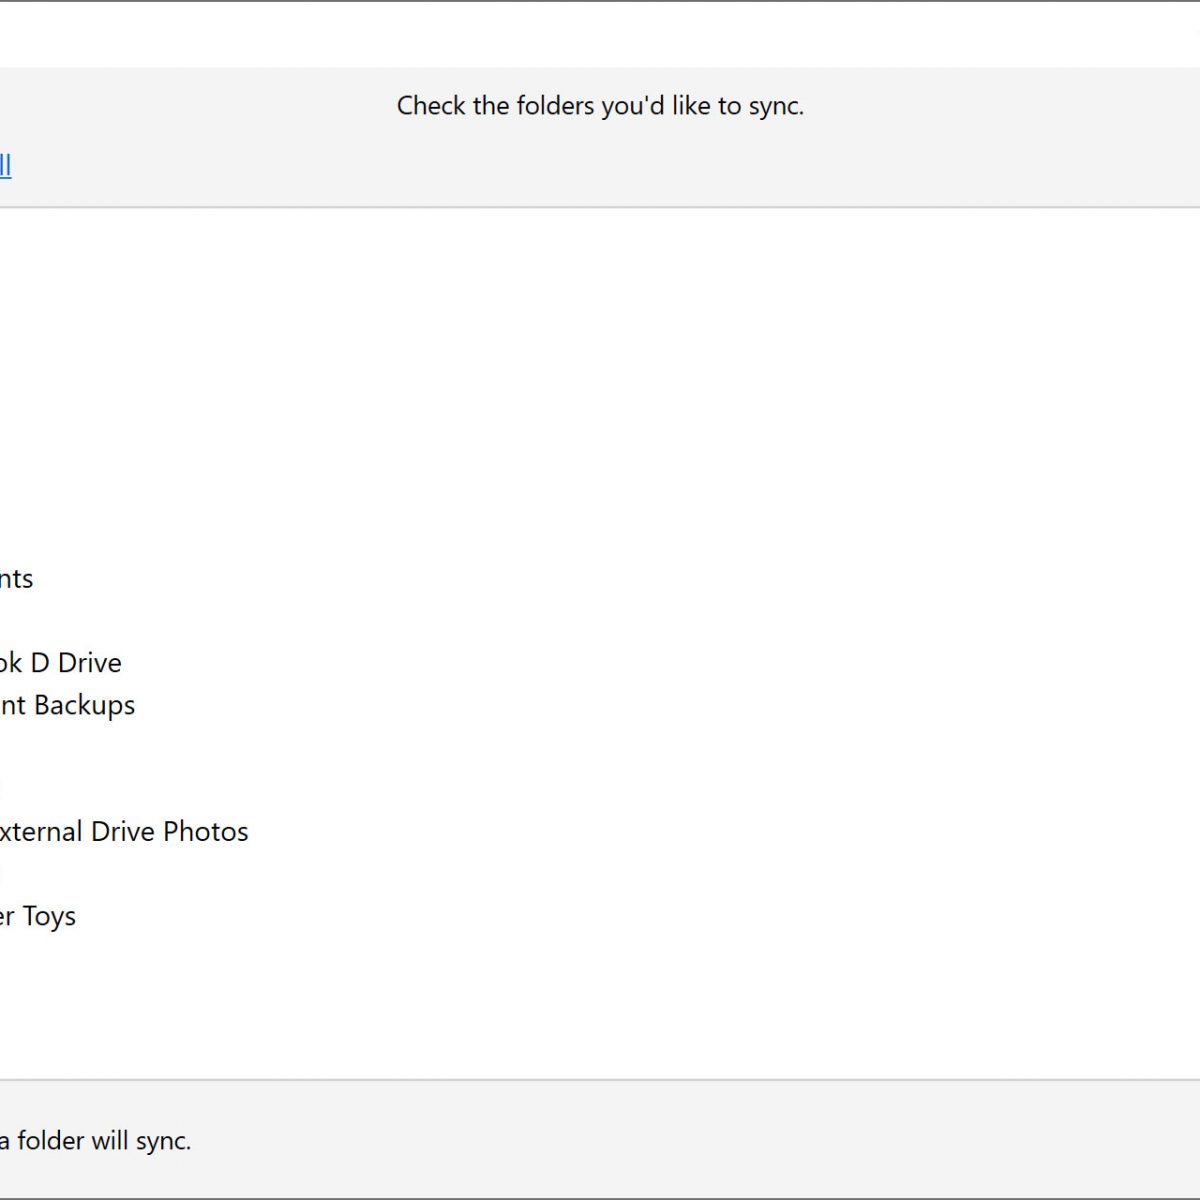Click the empty gray footer bar right of the note
The width and height of the screenshot is (1200, 1200).
pyautogui.click(x=700, y=1140)
